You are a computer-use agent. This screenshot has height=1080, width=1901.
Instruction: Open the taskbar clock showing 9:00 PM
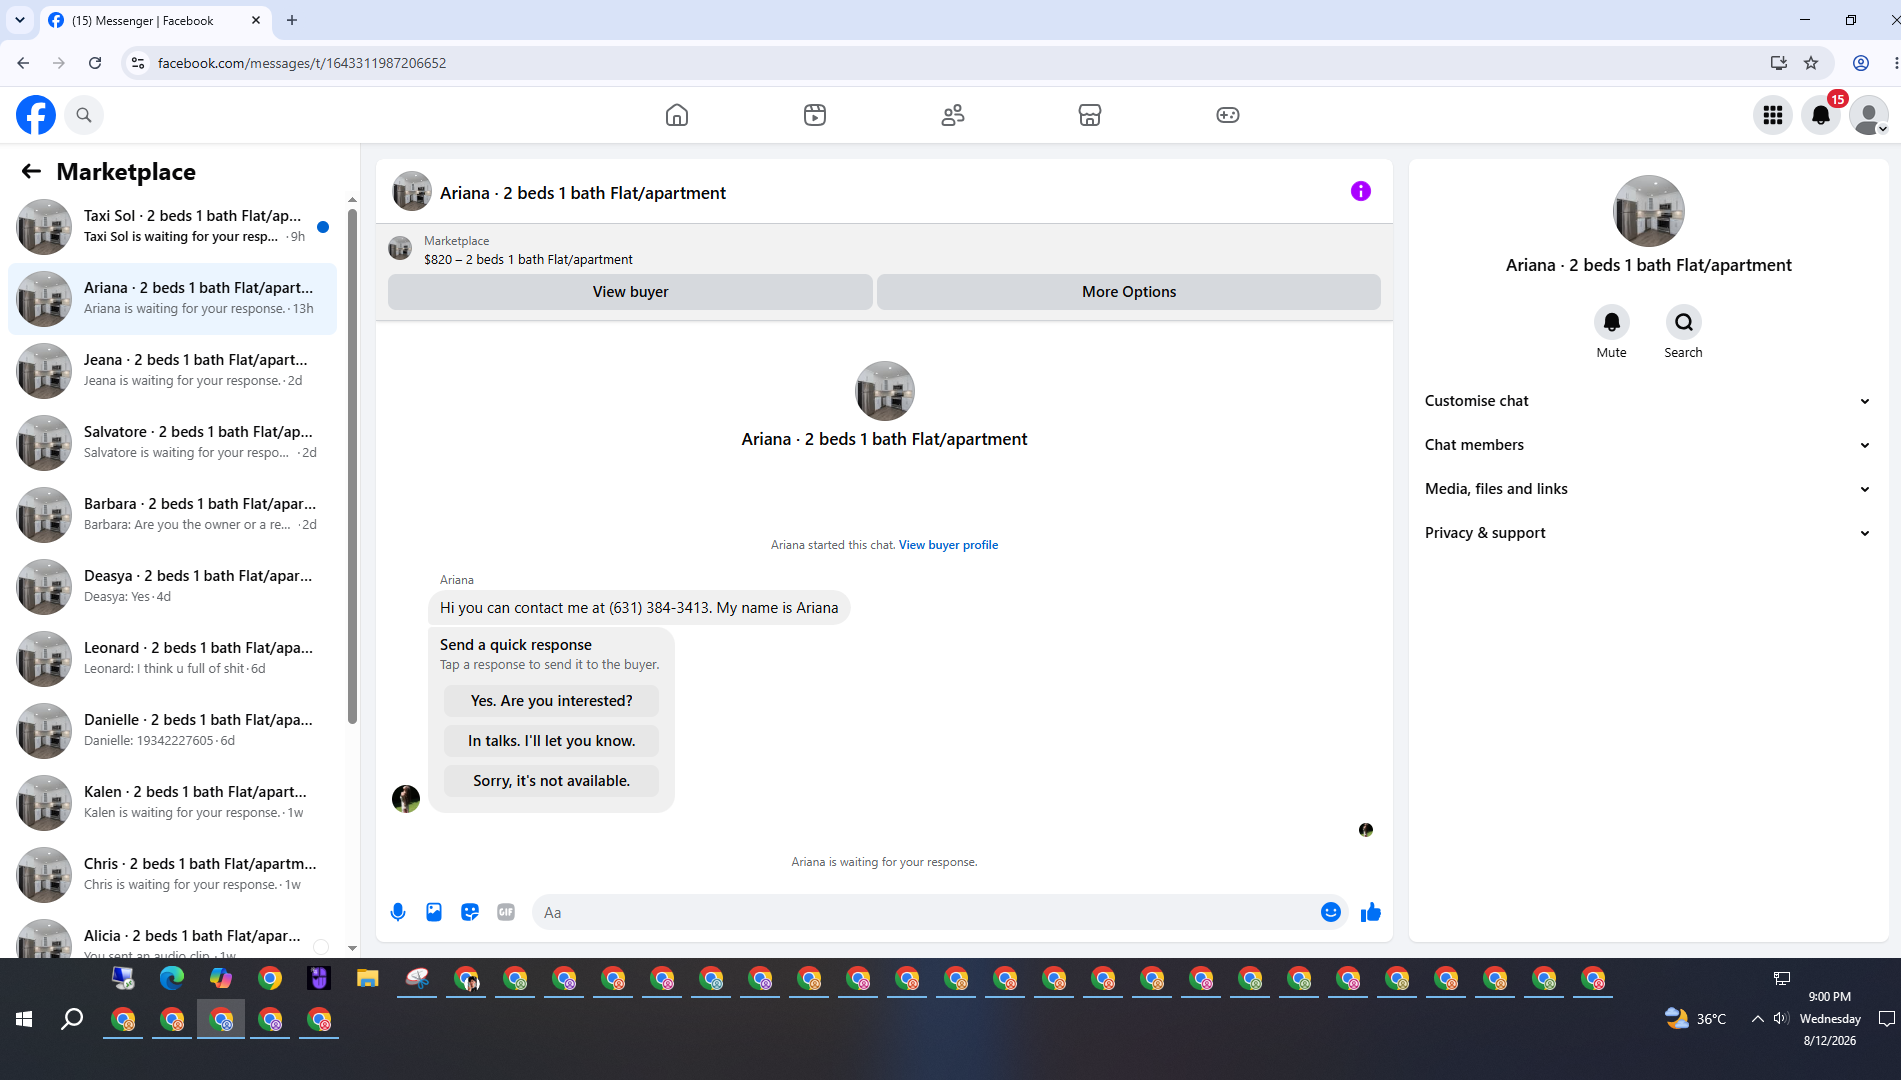pyautogui.click(x=1829, y=1019)
